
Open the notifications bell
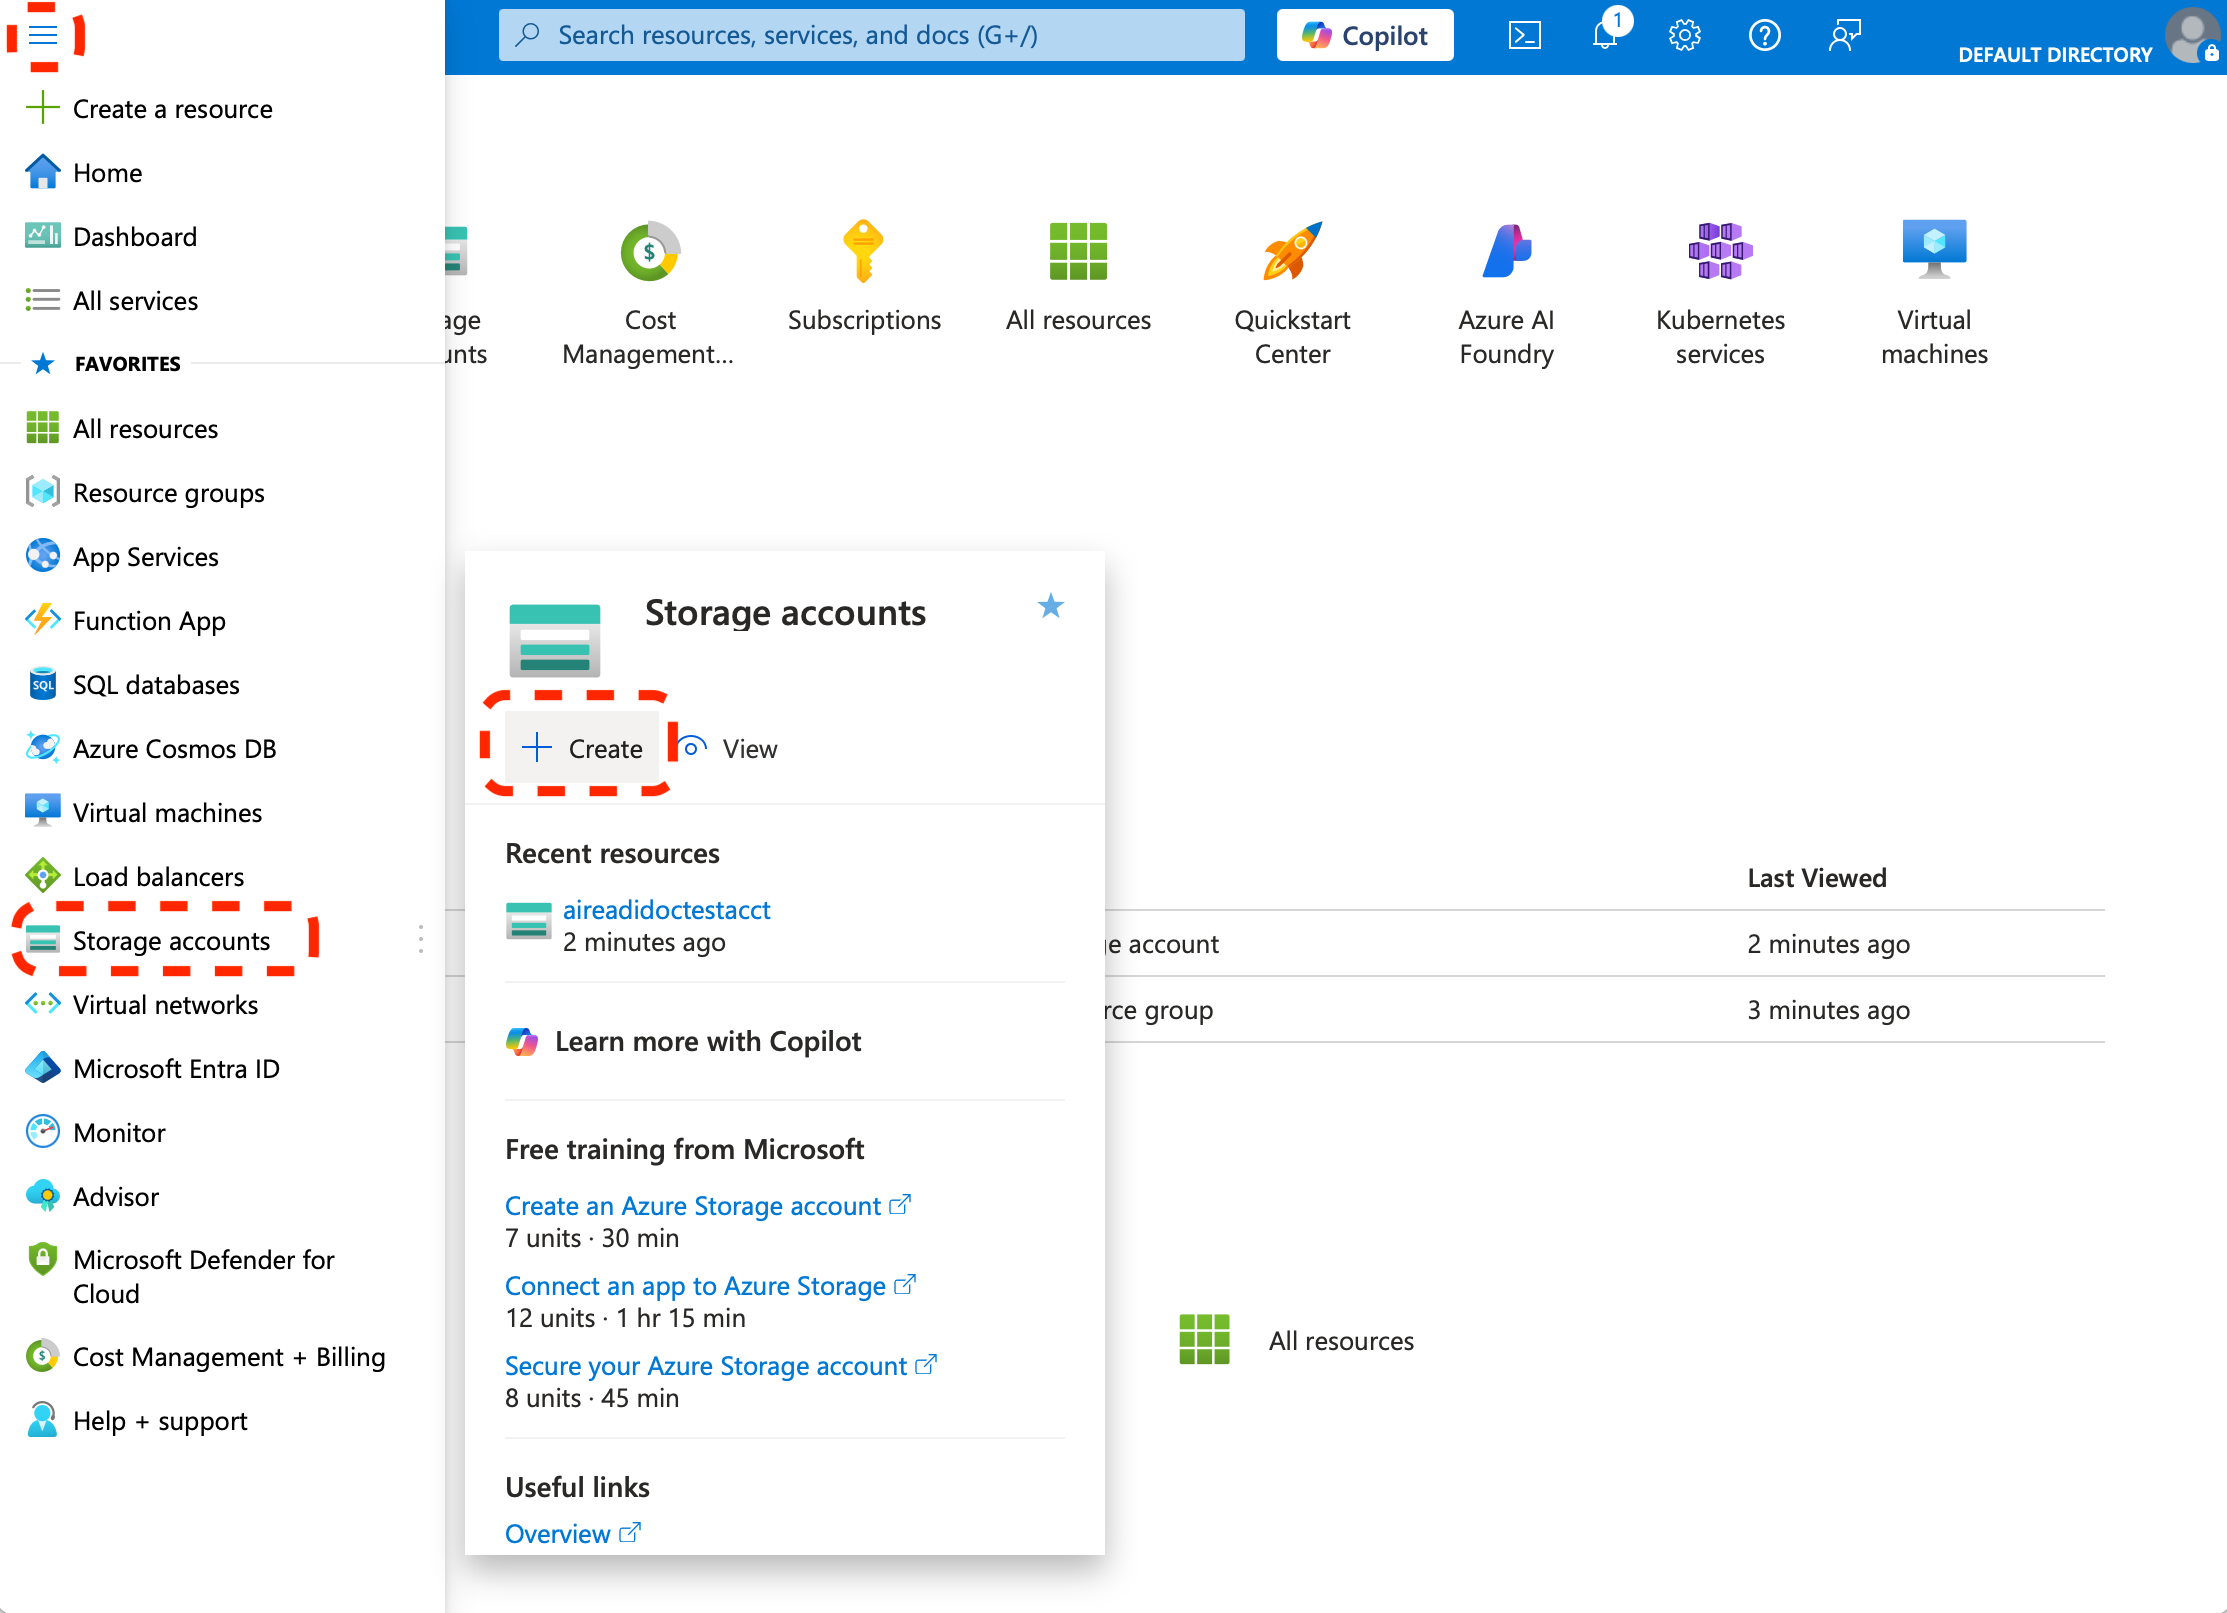[1604, 36]
